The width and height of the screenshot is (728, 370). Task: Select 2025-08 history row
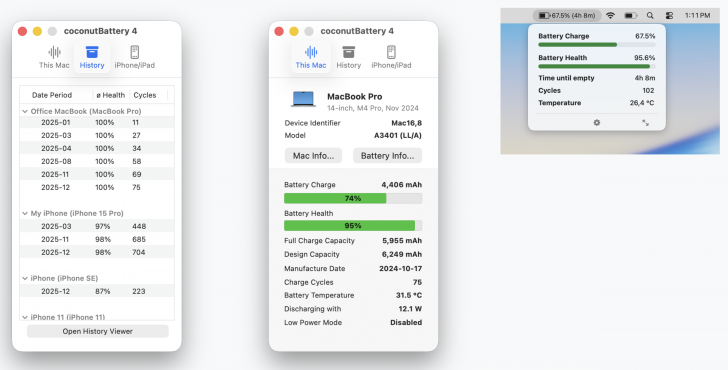[x=97, y=162]
